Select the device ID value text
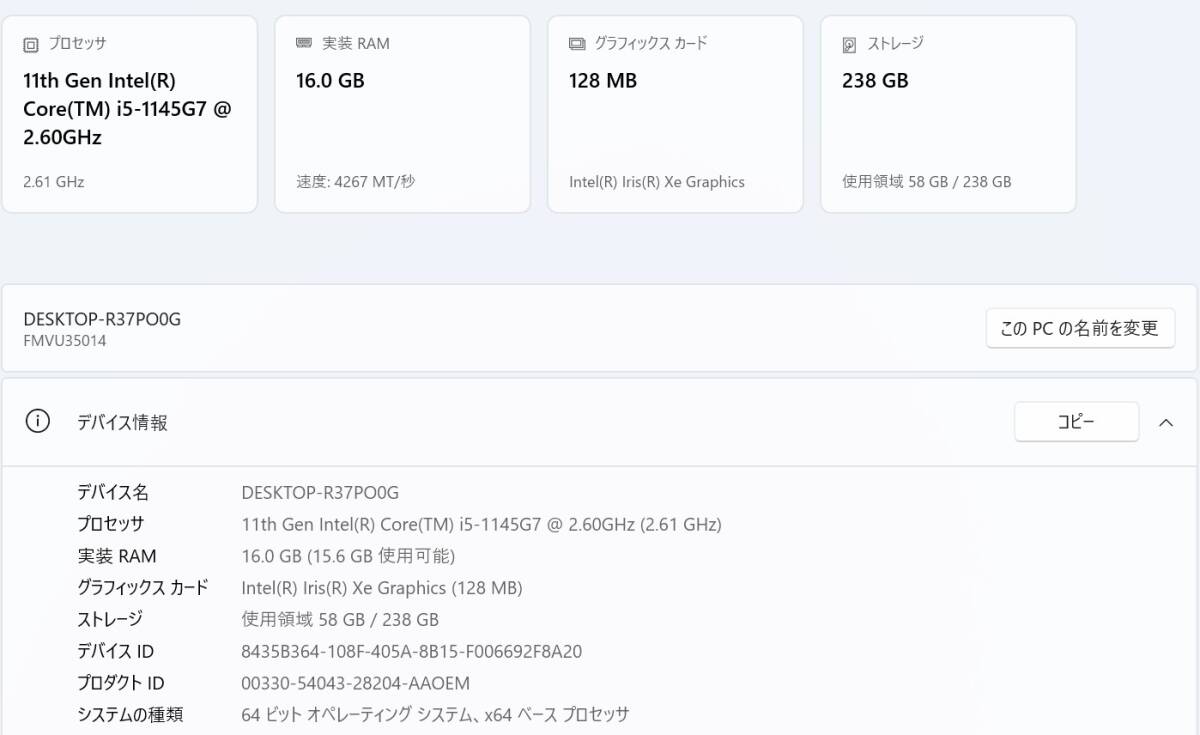 (x=412, y=651)
